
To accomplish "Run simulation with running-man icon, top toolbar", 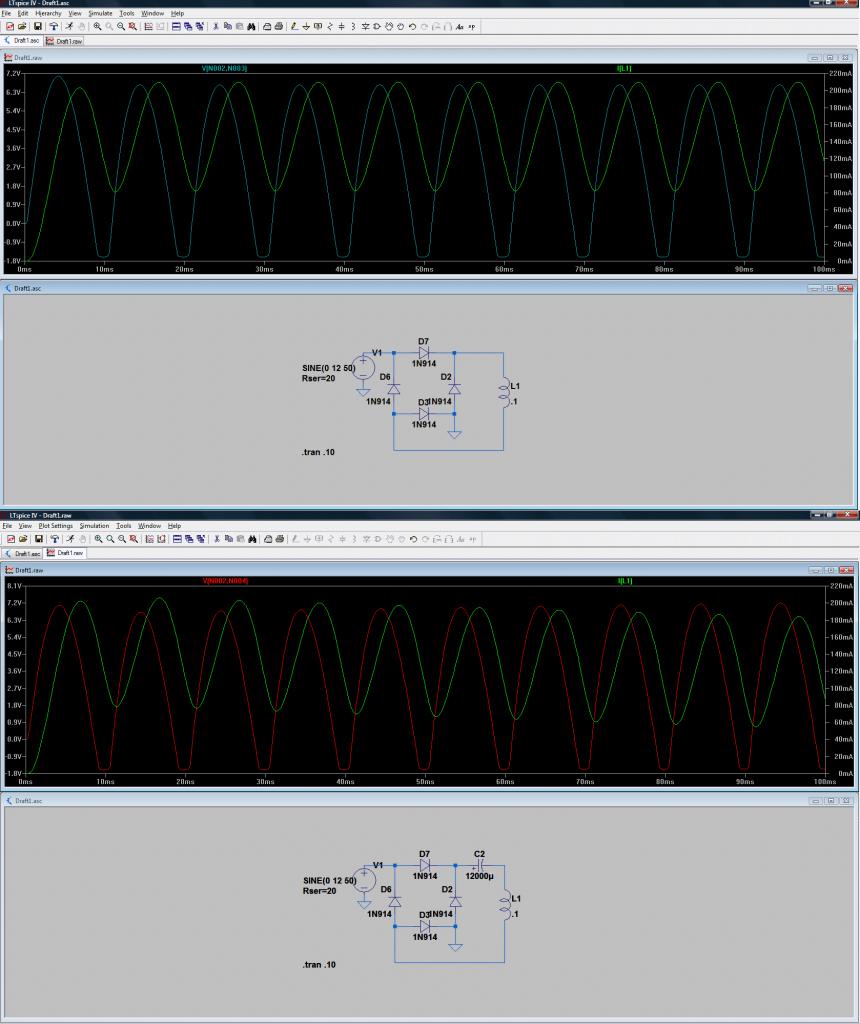I will click(x=69, y=27).
